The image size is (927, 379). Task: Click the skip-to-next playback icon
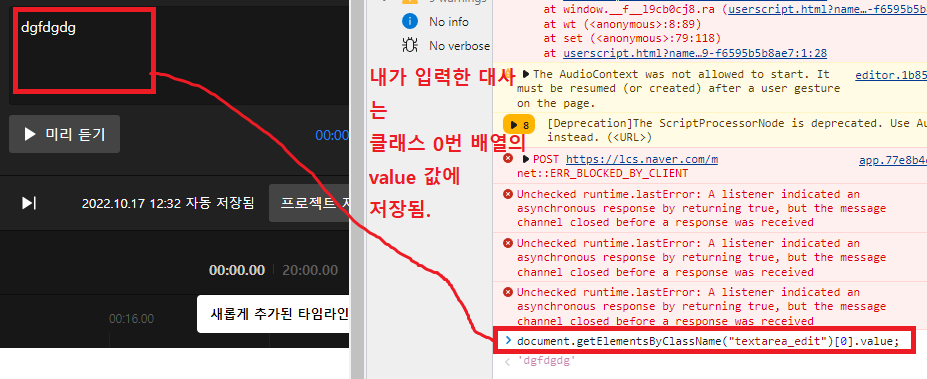click(x=29, y=203)
